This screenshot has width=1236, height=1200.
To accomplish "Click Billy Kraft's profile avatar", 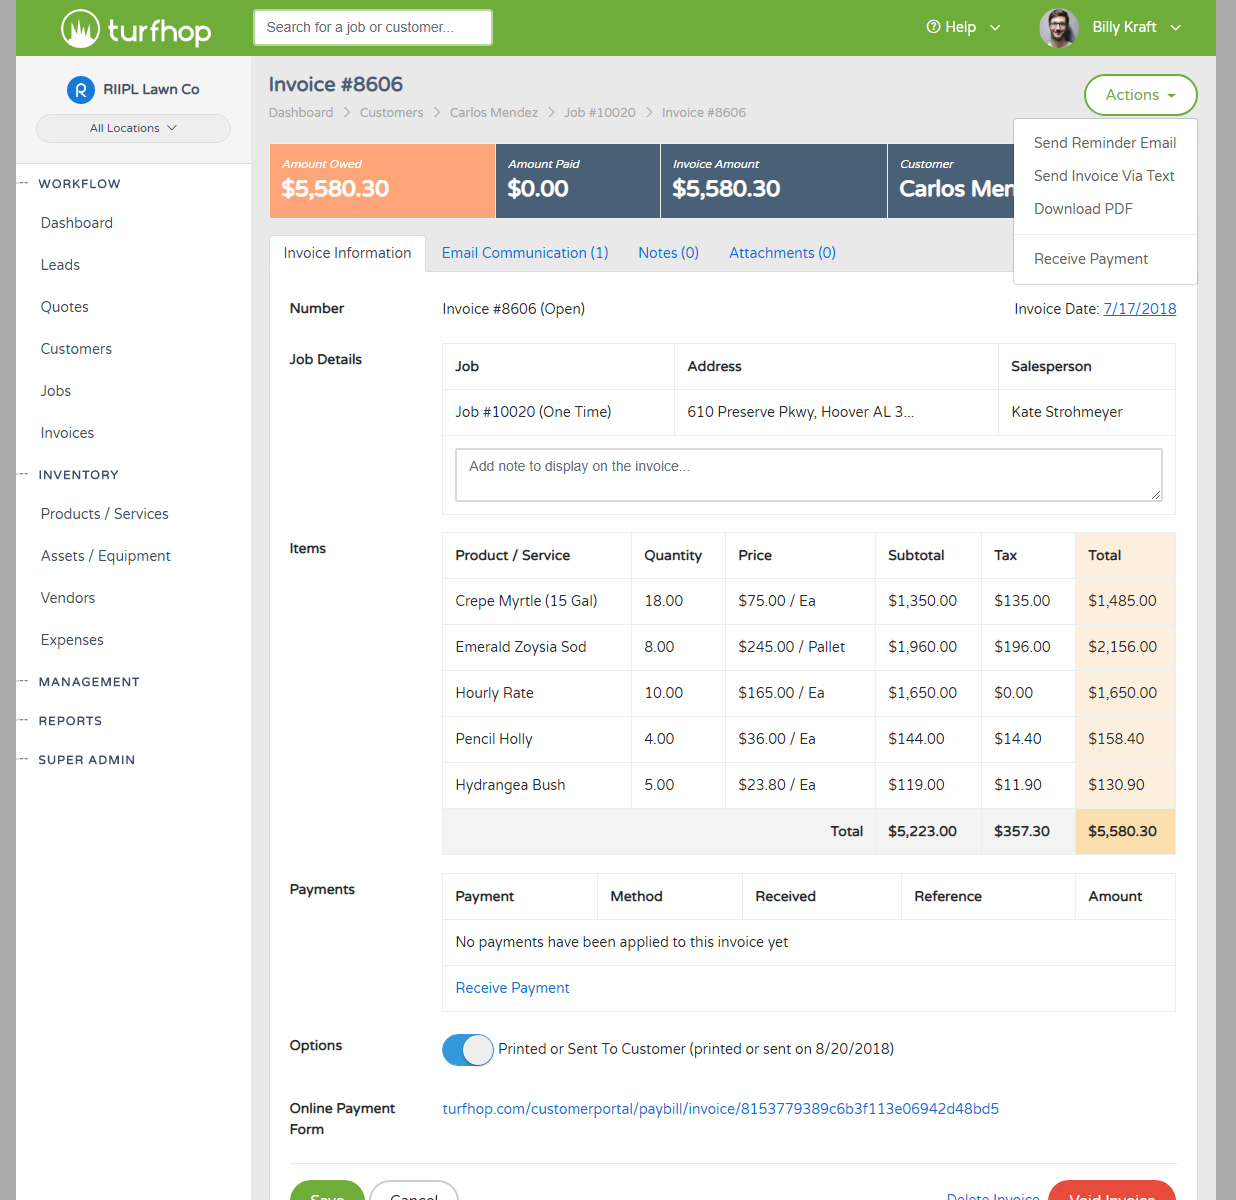I will click(x=1058, y=27).
